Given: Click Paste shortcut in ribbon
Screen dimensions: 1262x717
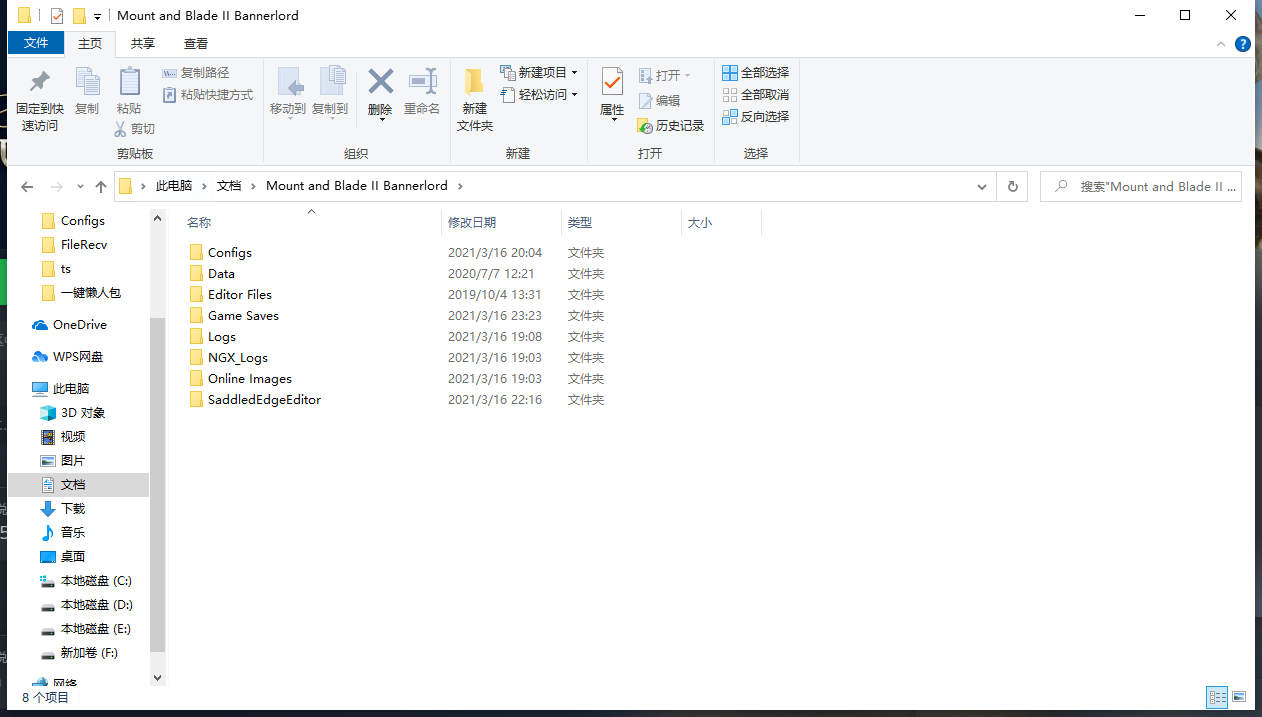Looking at the screenshot, I should 207,95.
